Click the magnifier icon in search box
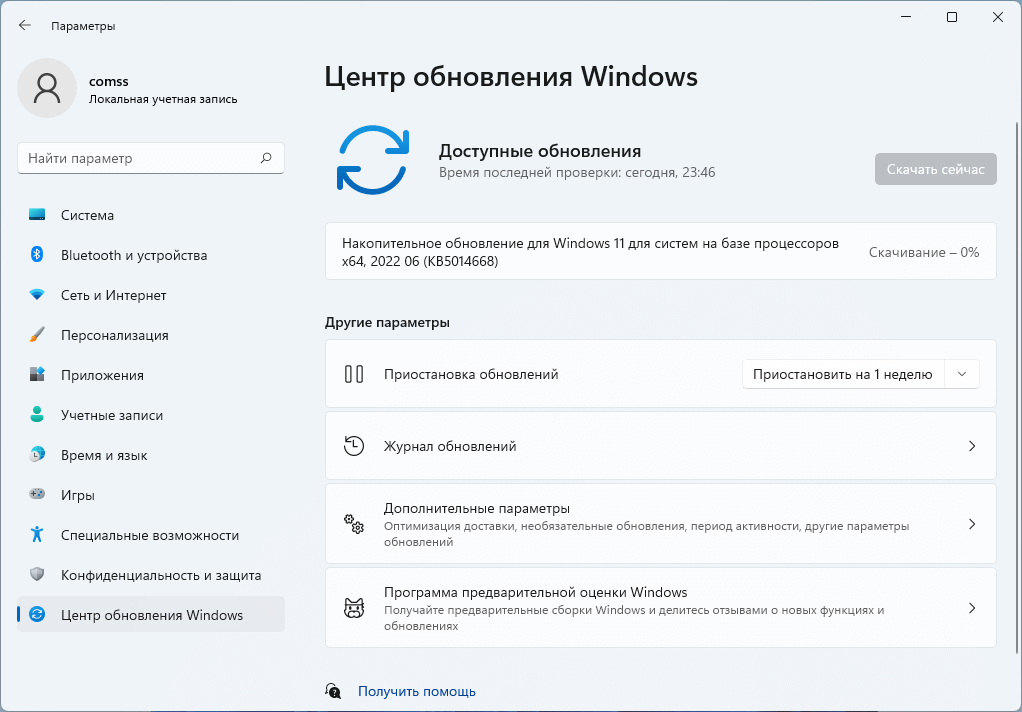The height and width of the screenshot is (712, 1022). point(266,158)
